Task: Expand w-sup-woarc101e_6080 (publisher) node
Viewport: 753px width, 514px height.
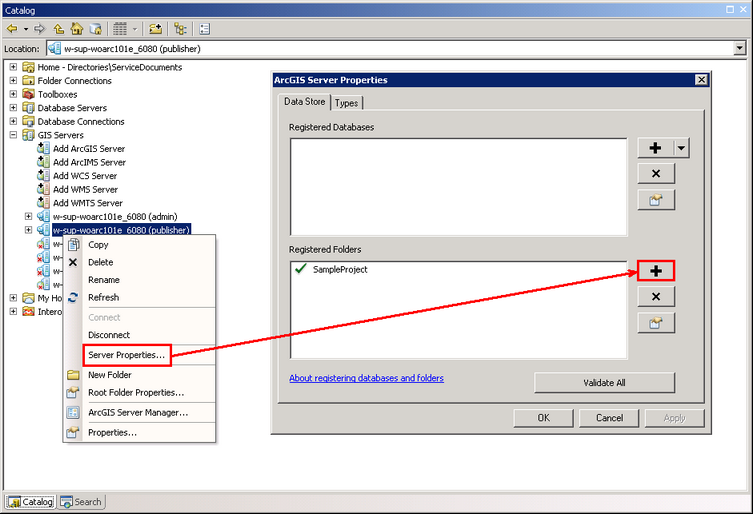Action: pos(28,230)
